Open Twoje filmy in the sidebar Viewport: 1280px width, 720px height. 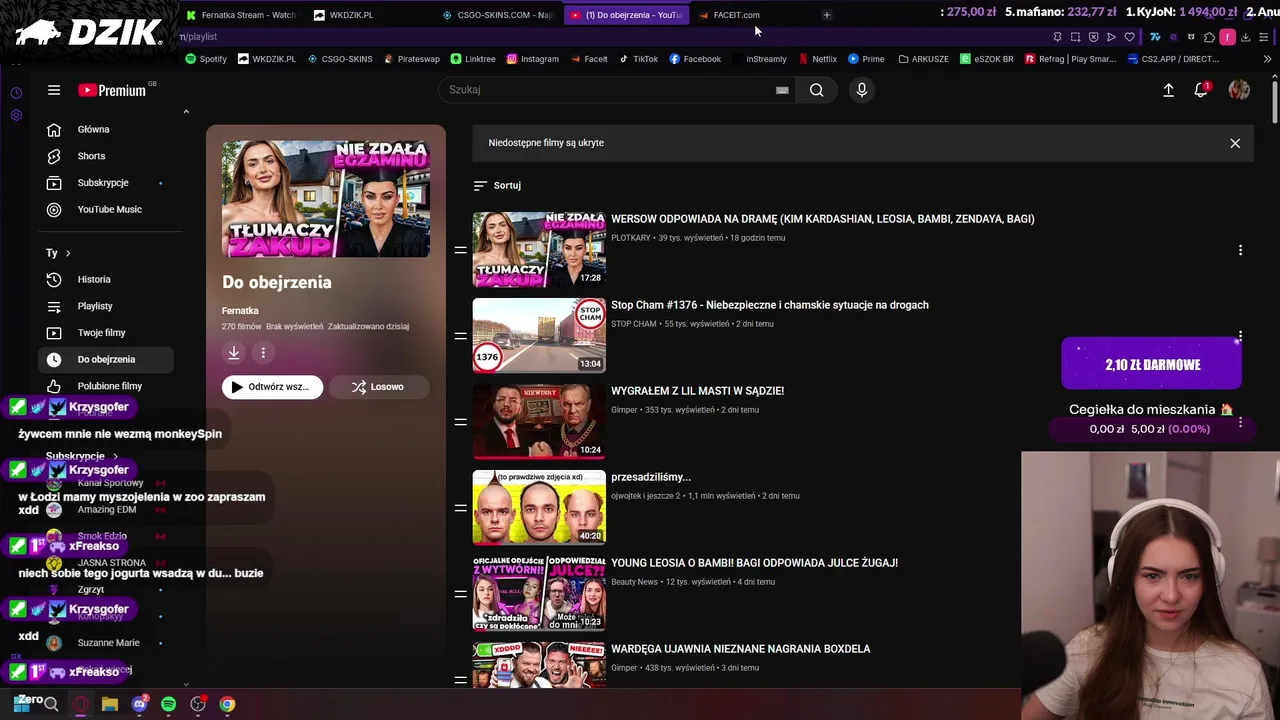click(x=106, y=332)
